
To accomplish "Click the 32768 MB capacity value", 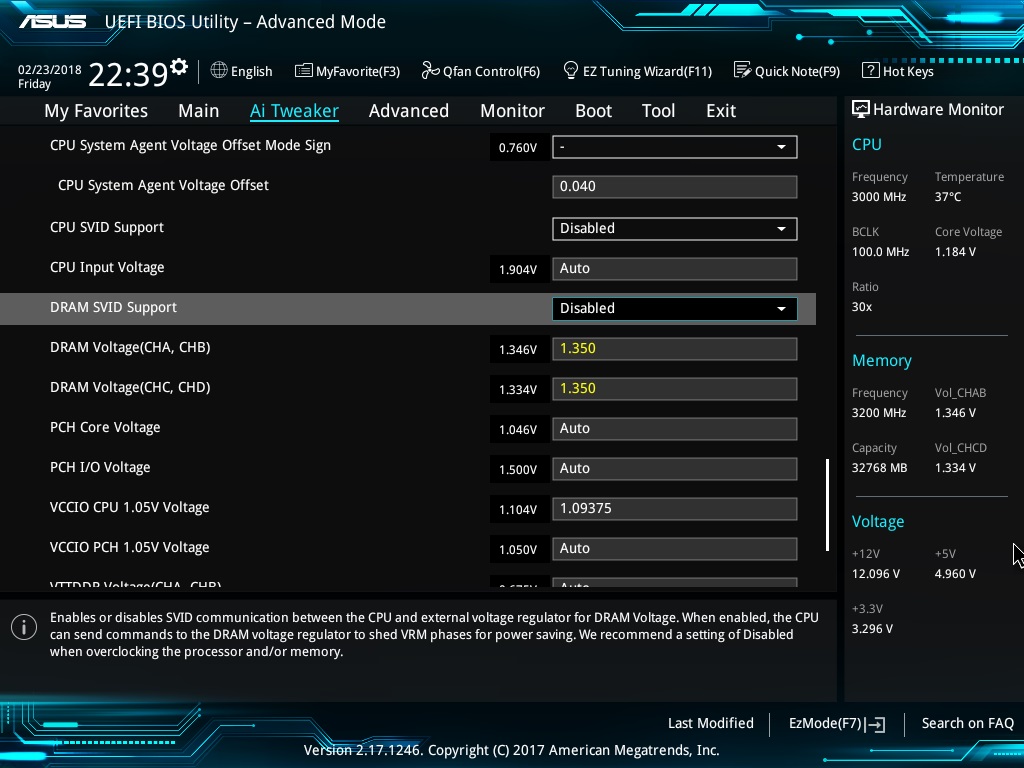I will coord(879,468).
